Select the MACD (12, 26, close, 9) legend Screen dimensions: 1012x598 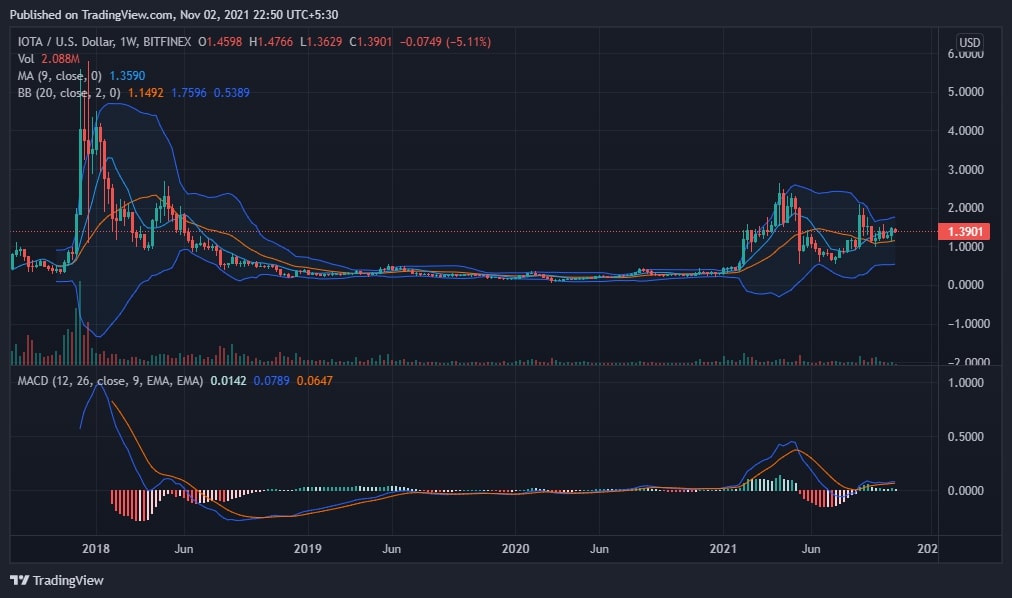tap(110, 381)
